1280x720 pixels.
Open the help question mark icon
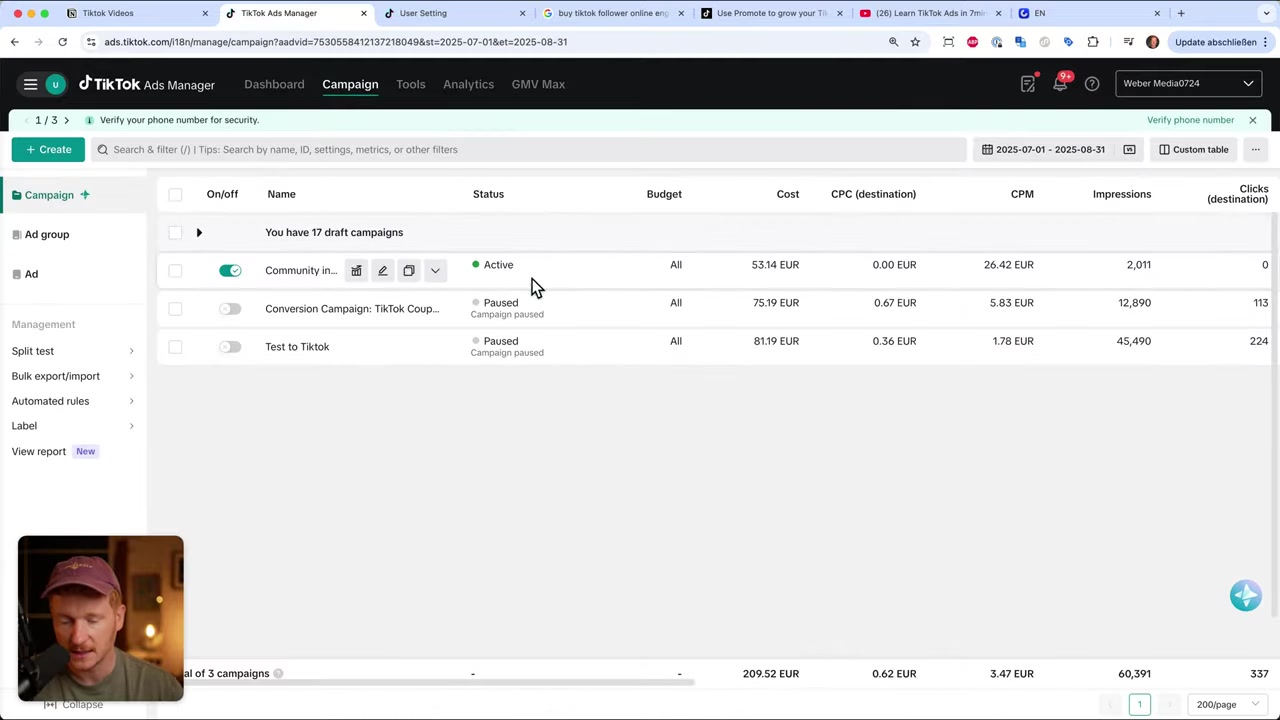(x=1092, y=84)
